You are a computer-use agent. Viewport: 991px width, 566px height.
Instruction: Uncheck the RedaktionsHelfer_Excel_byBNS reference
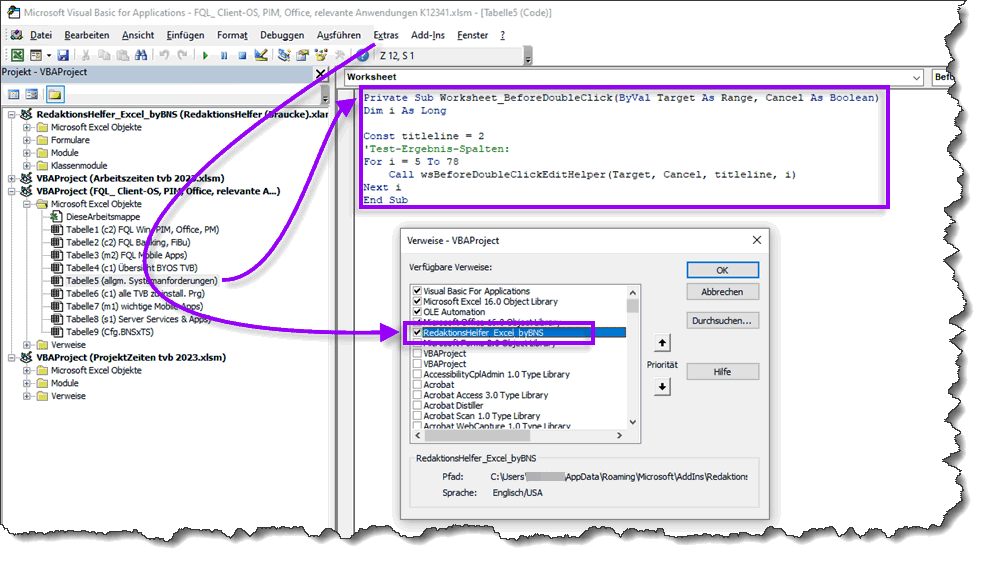pyautogui.click(x=418, y=333)
